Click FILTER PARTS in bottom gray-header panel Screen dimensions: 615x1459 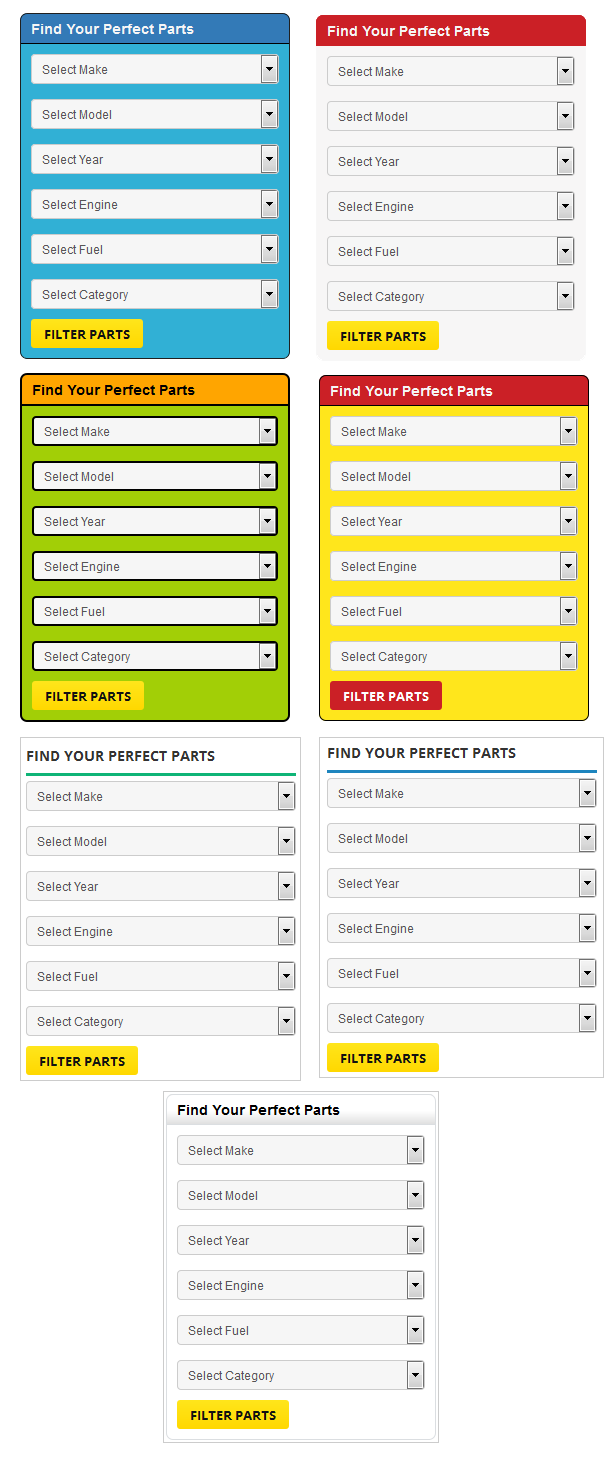point(233,1415)
